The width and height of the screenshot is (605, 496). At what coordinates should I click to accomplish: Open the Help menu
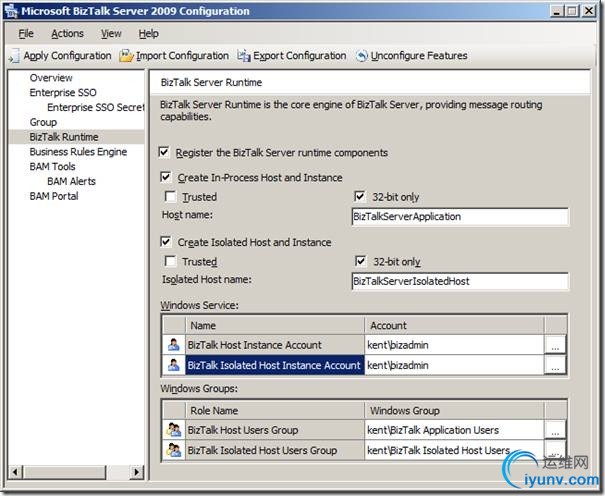pyautogui.click(x=149, y=34)
